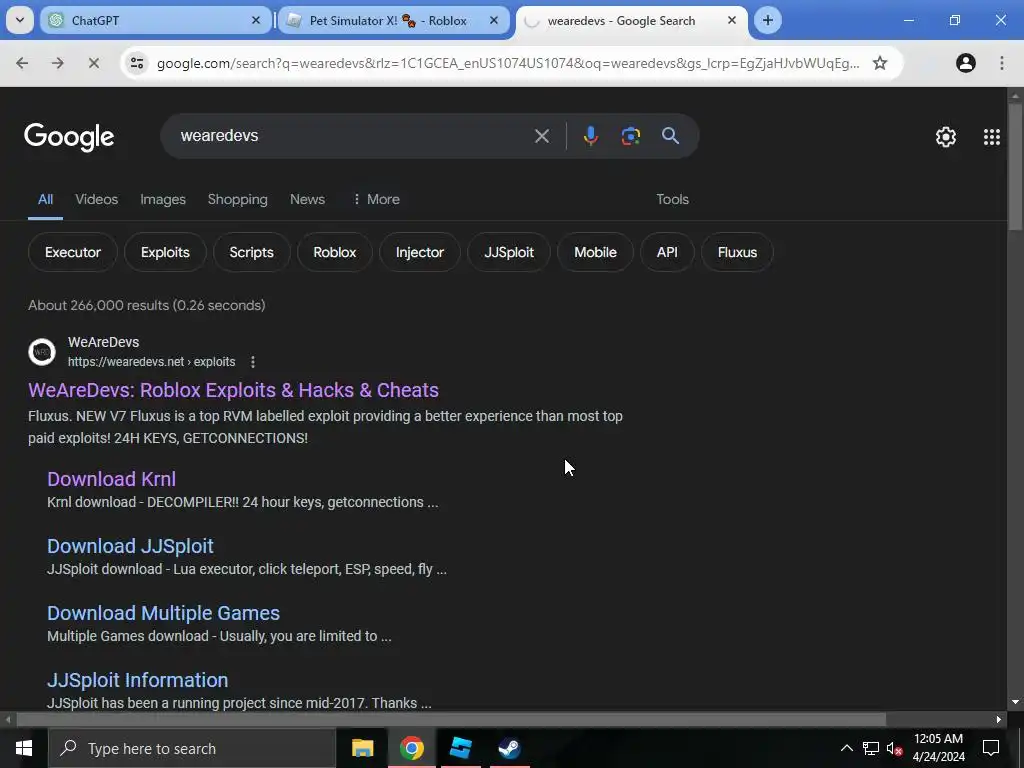The height and width of the screenshot is (768, 1024).
Task: Click the WeAreDevs site favicon
Action: pyautogui.click(x=42, y=352)
